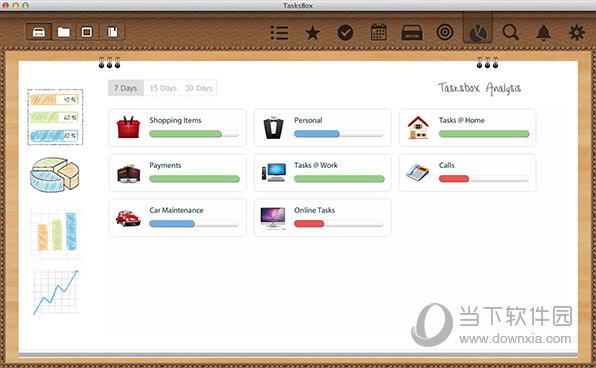
Task: Click the Shopping Items green progress bar
Action: (194, 134)
